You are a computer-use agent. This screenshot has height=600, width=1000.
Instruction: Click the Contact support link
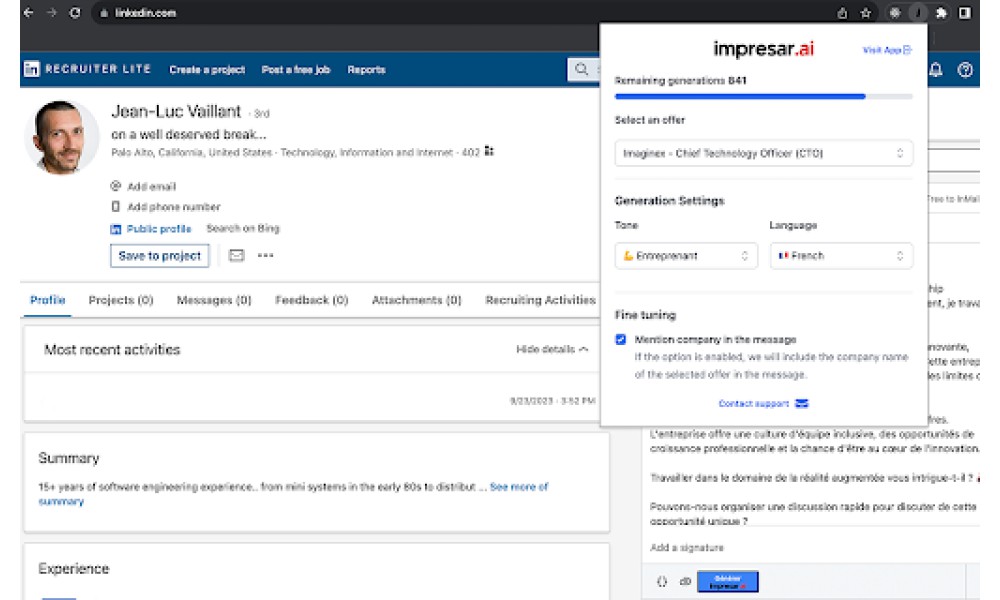[753, 404]
